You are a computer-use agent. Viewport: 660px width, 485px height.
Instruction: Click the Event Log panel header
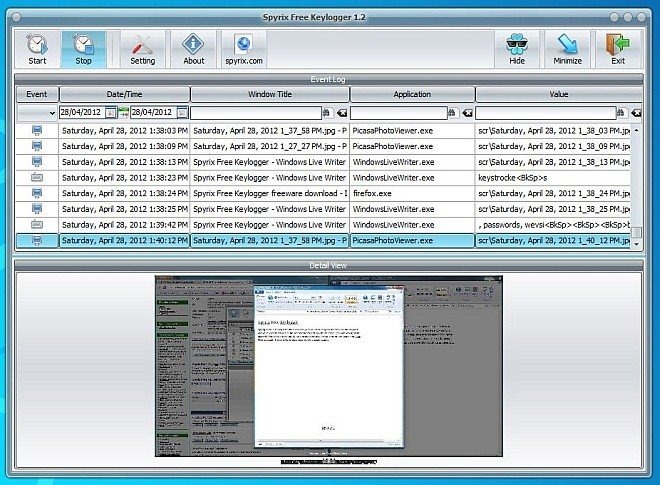point(328,79)
